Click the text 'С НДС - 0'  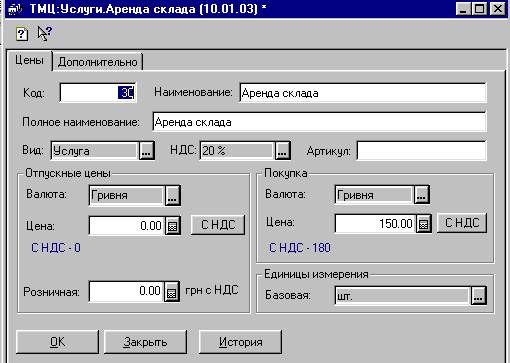(x=56, y=248)
